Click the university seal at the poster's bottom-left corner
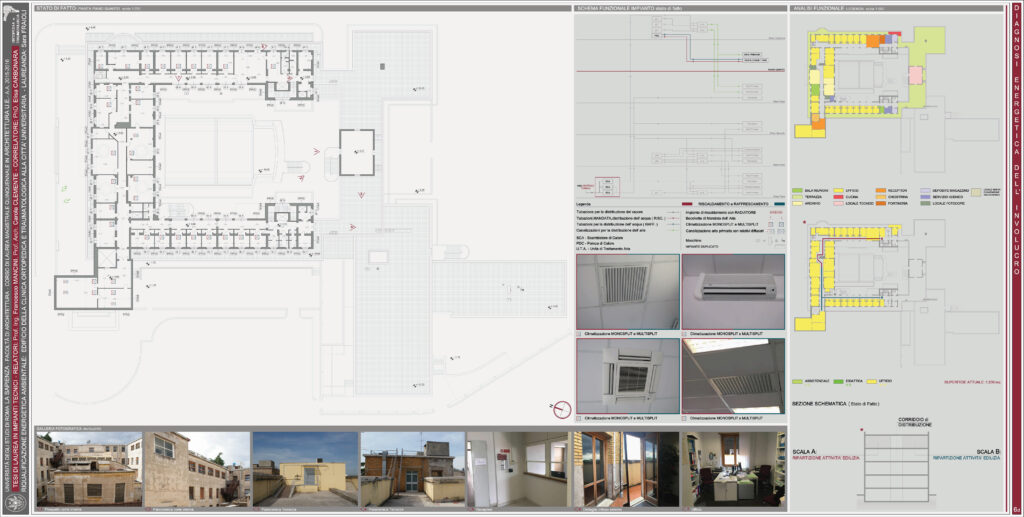1024x517 pixels. pos(14,503)
